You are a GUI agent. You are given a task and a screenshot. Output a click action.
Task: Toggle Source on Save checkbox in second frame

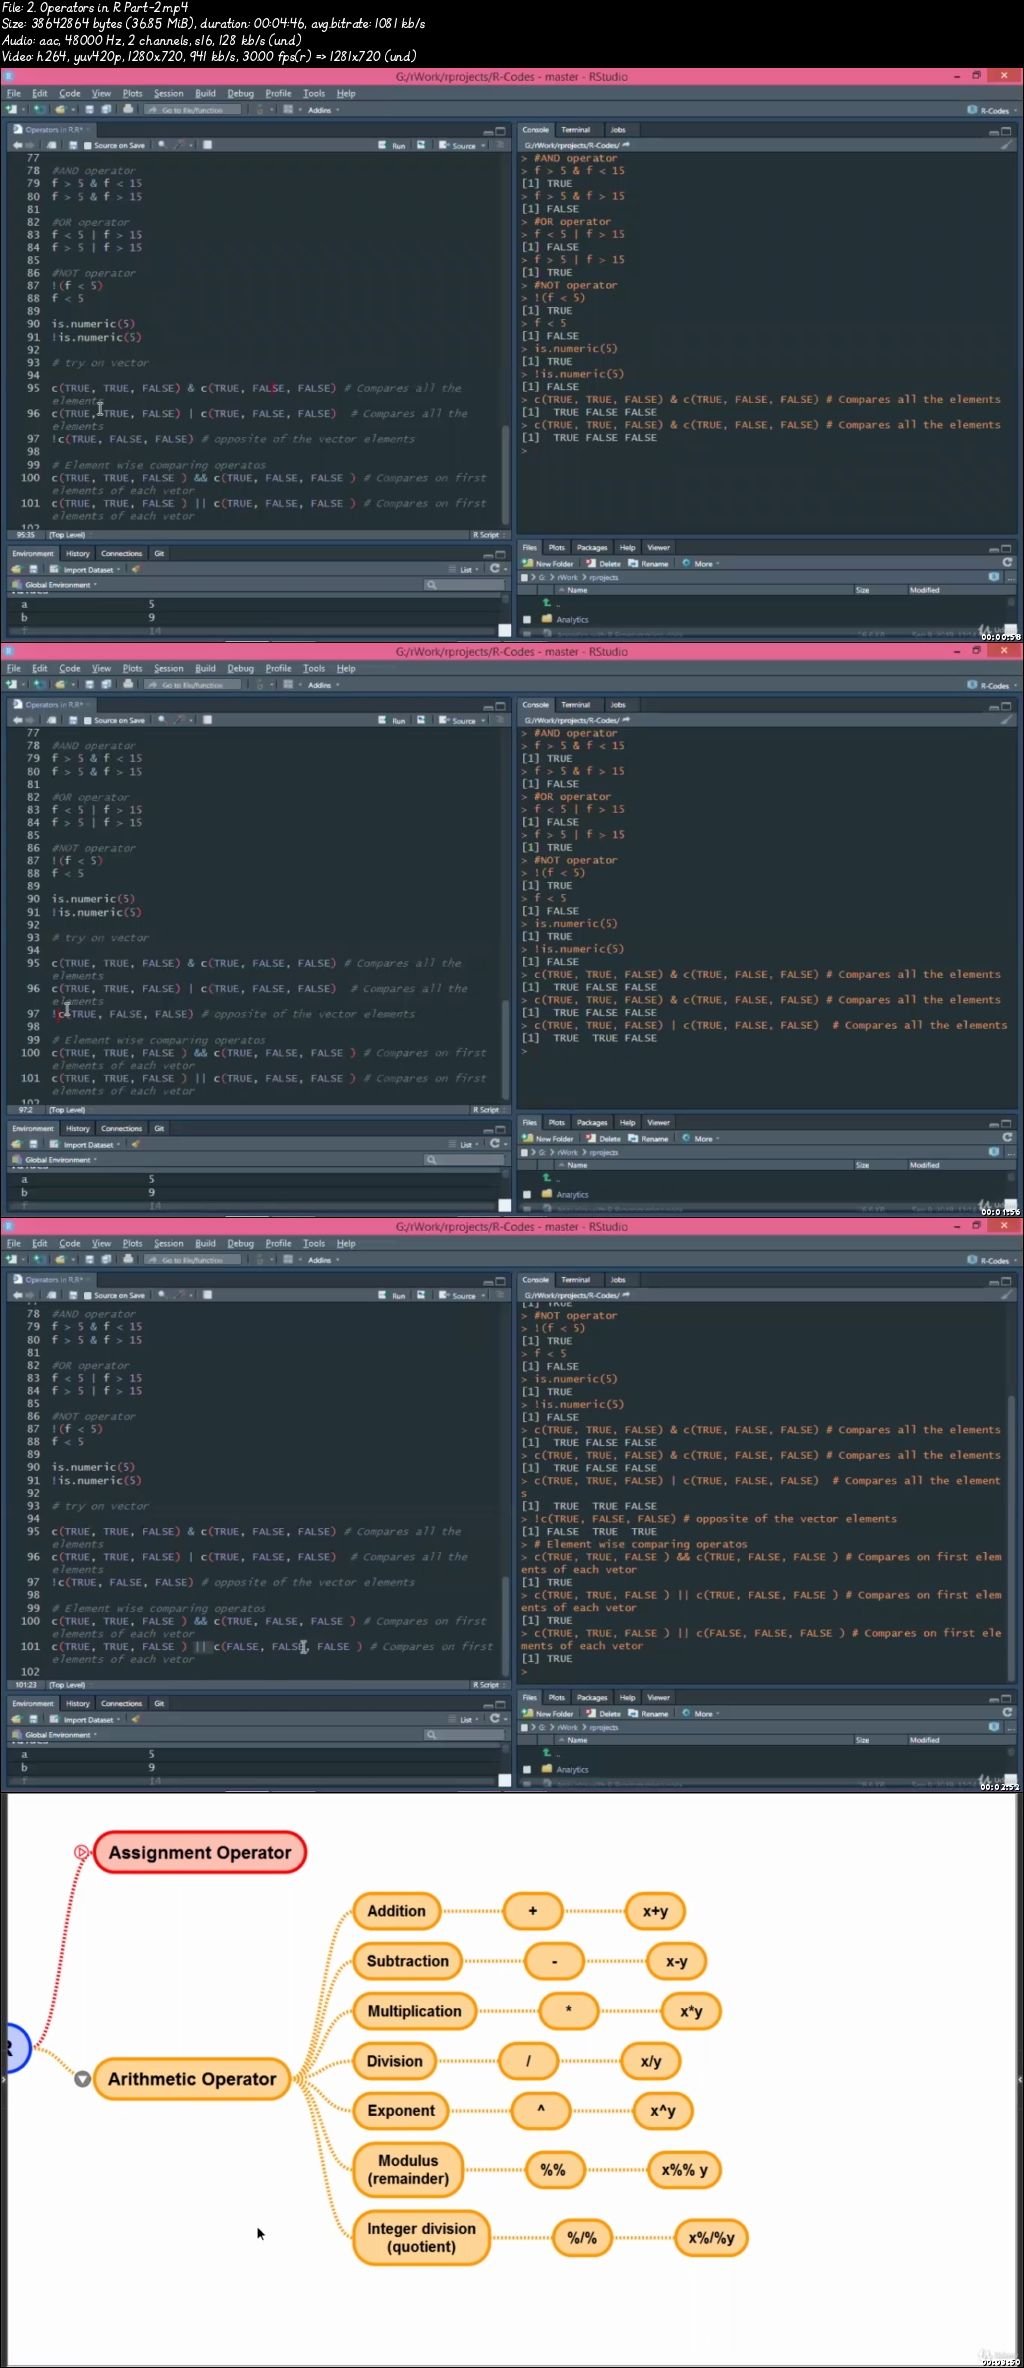89,720
